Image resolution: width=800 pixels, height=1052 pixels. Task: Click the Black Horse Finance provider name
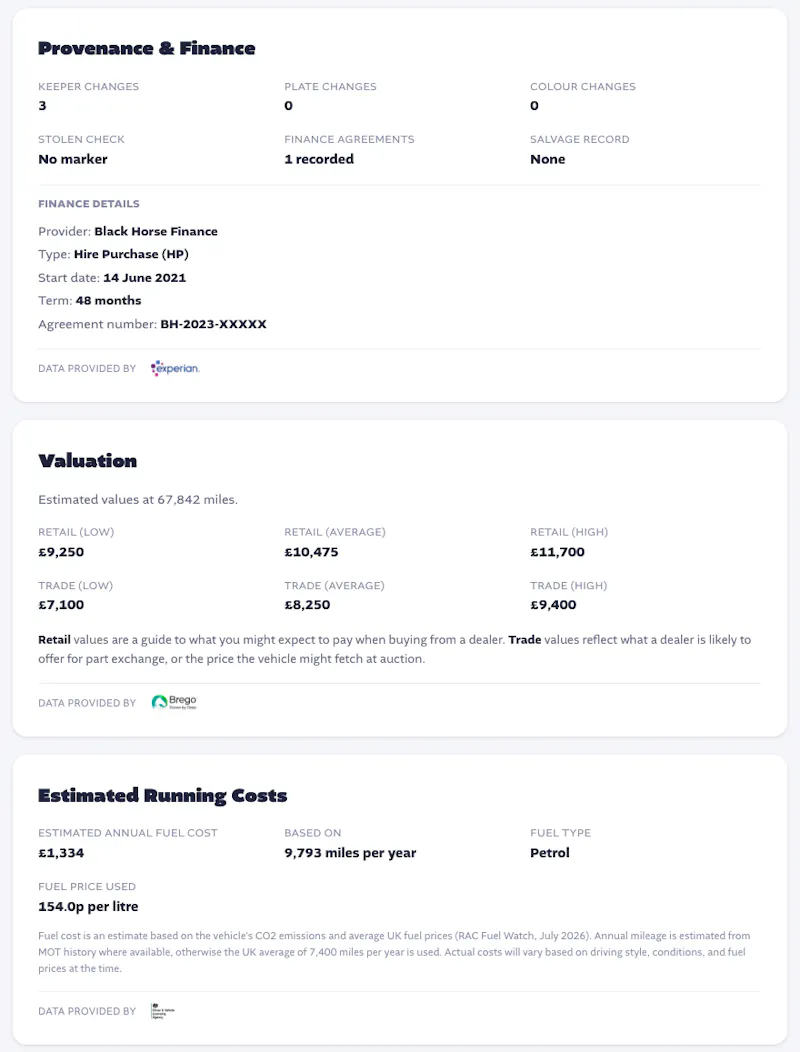[156, 231]
